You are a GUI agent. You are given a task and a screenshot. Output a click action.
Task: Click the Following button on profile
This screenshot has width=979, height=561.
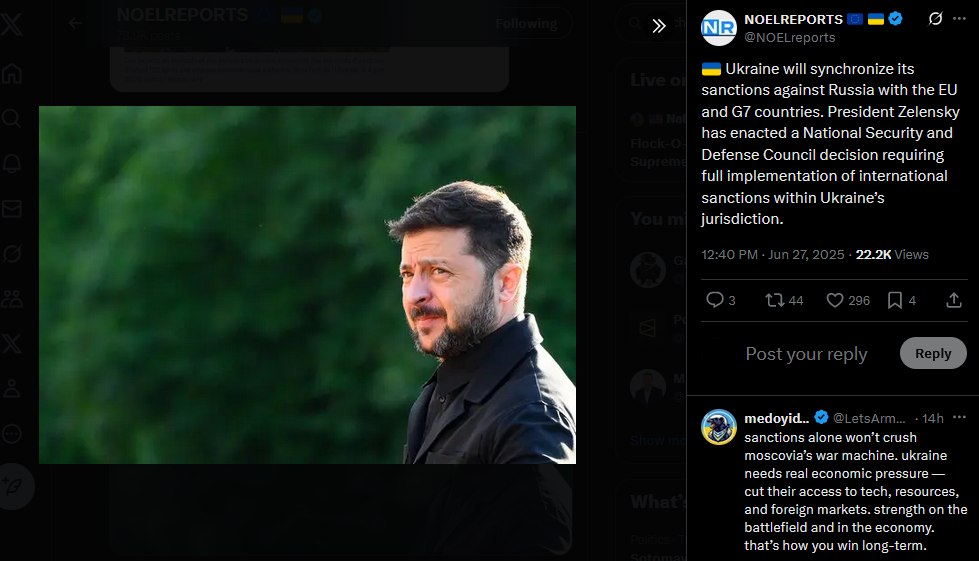pos(526,24)
